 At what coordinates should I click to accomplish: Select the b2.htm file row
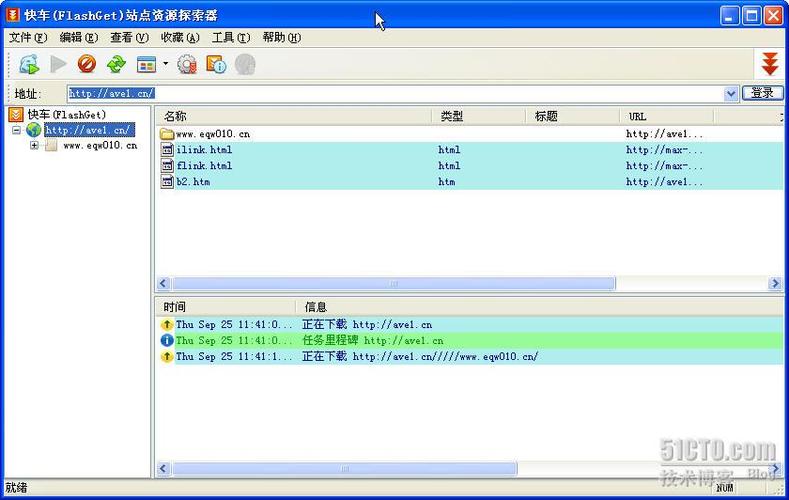coord(469,182)
